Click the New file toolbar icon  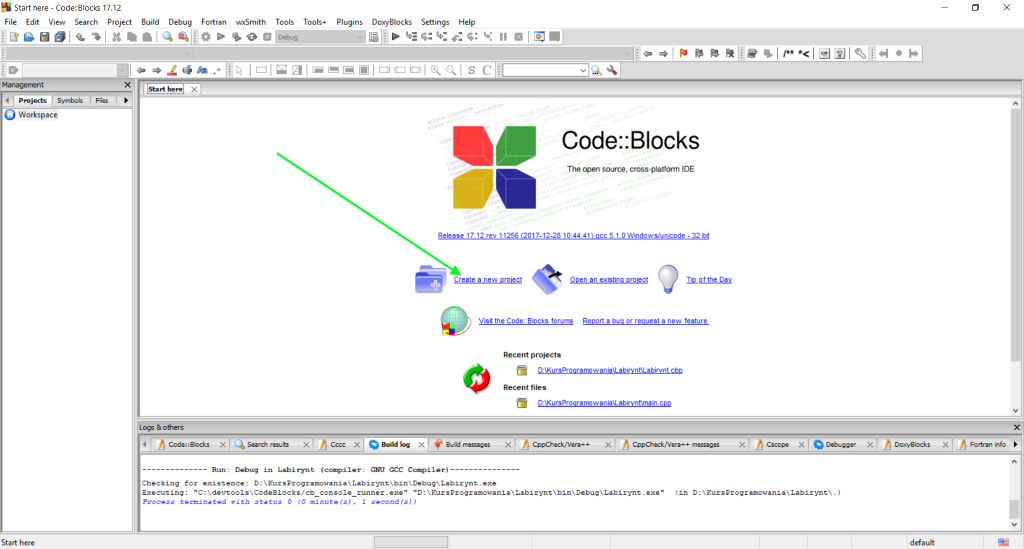[x=14, y=37]
